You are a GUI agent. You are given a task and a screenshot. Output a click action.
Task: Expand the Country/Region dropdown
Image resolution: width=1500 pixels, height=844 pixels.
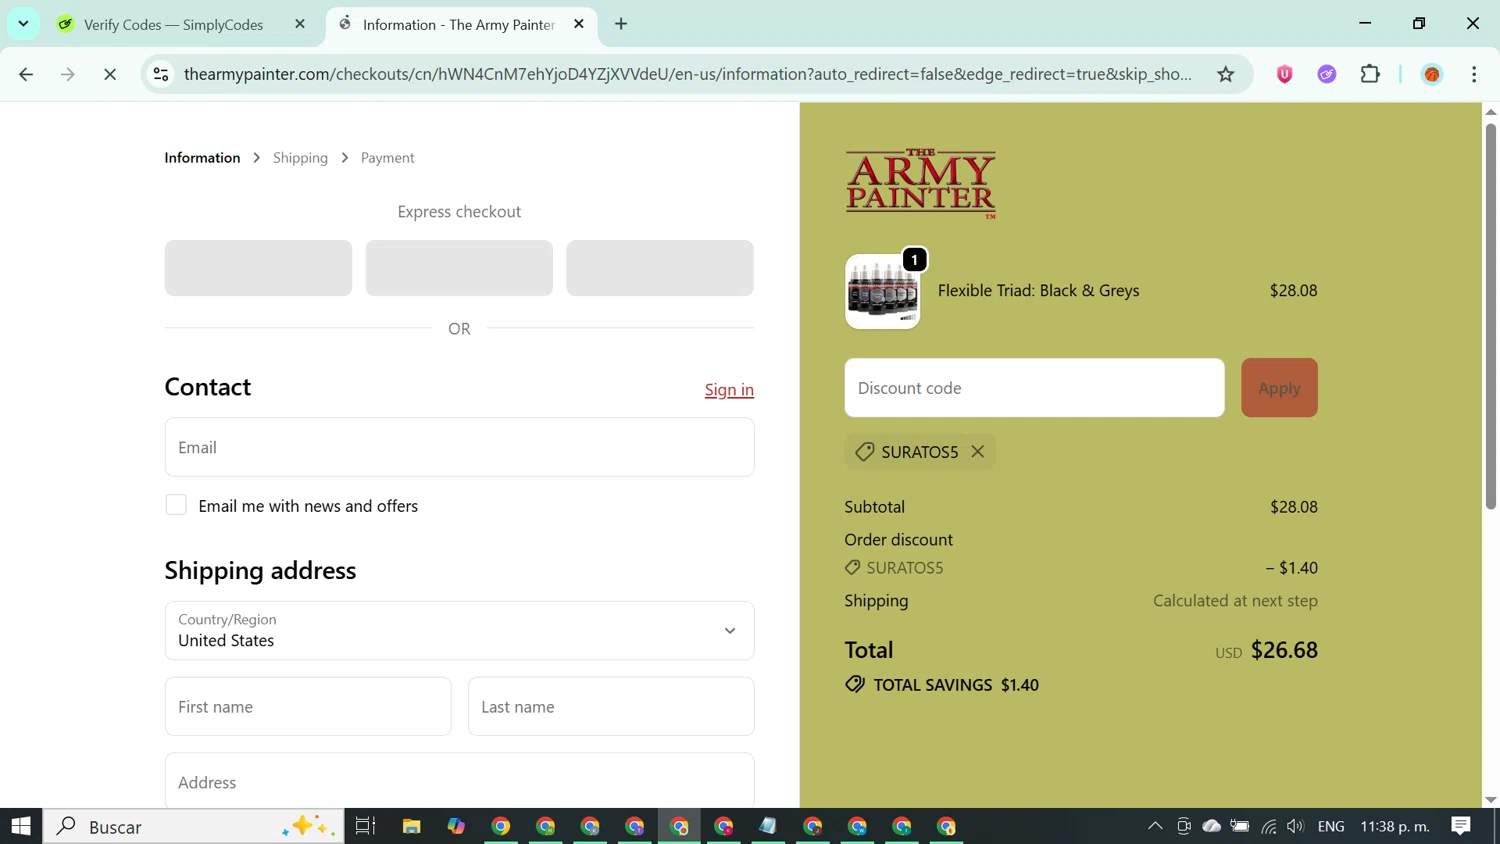coord(459,631)
